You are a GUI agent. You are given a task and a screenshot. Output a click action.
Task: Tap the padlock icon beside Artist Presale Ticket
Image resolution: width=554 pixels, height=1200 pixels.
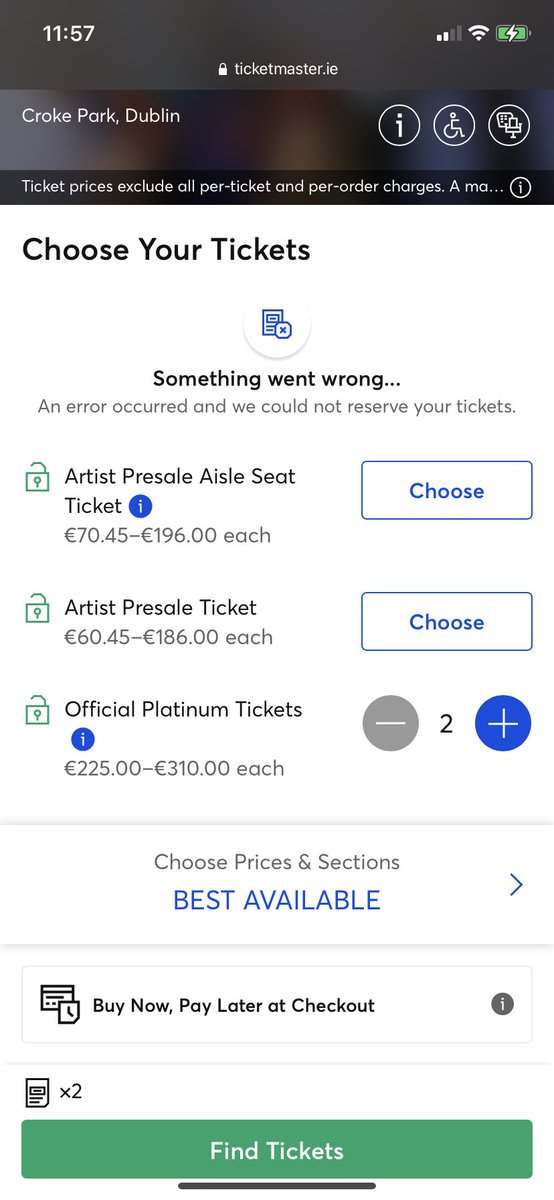(36, 609)
